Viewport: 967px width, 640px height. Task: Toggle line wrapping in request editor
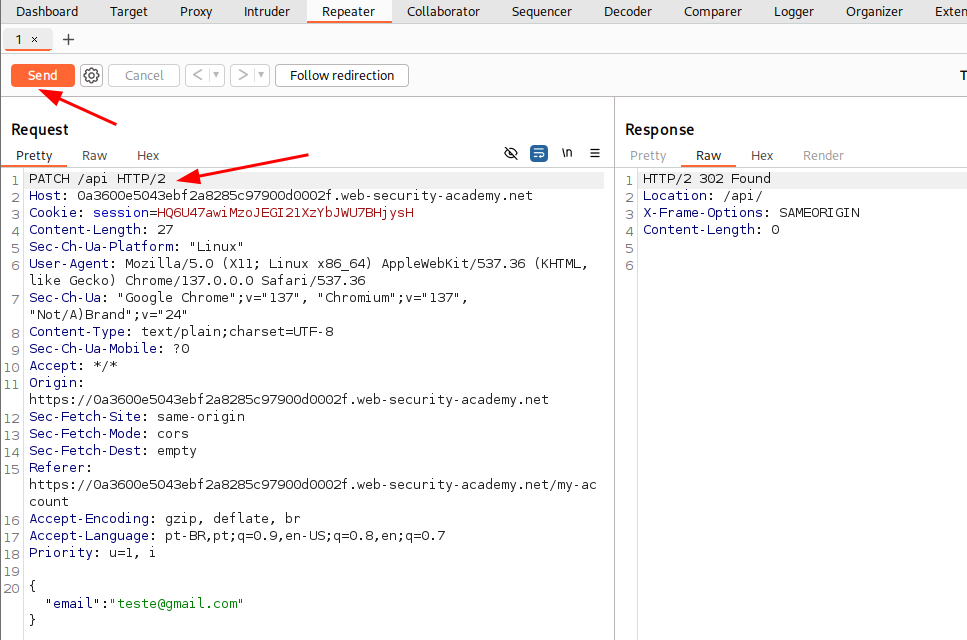(x=539, y=153)
